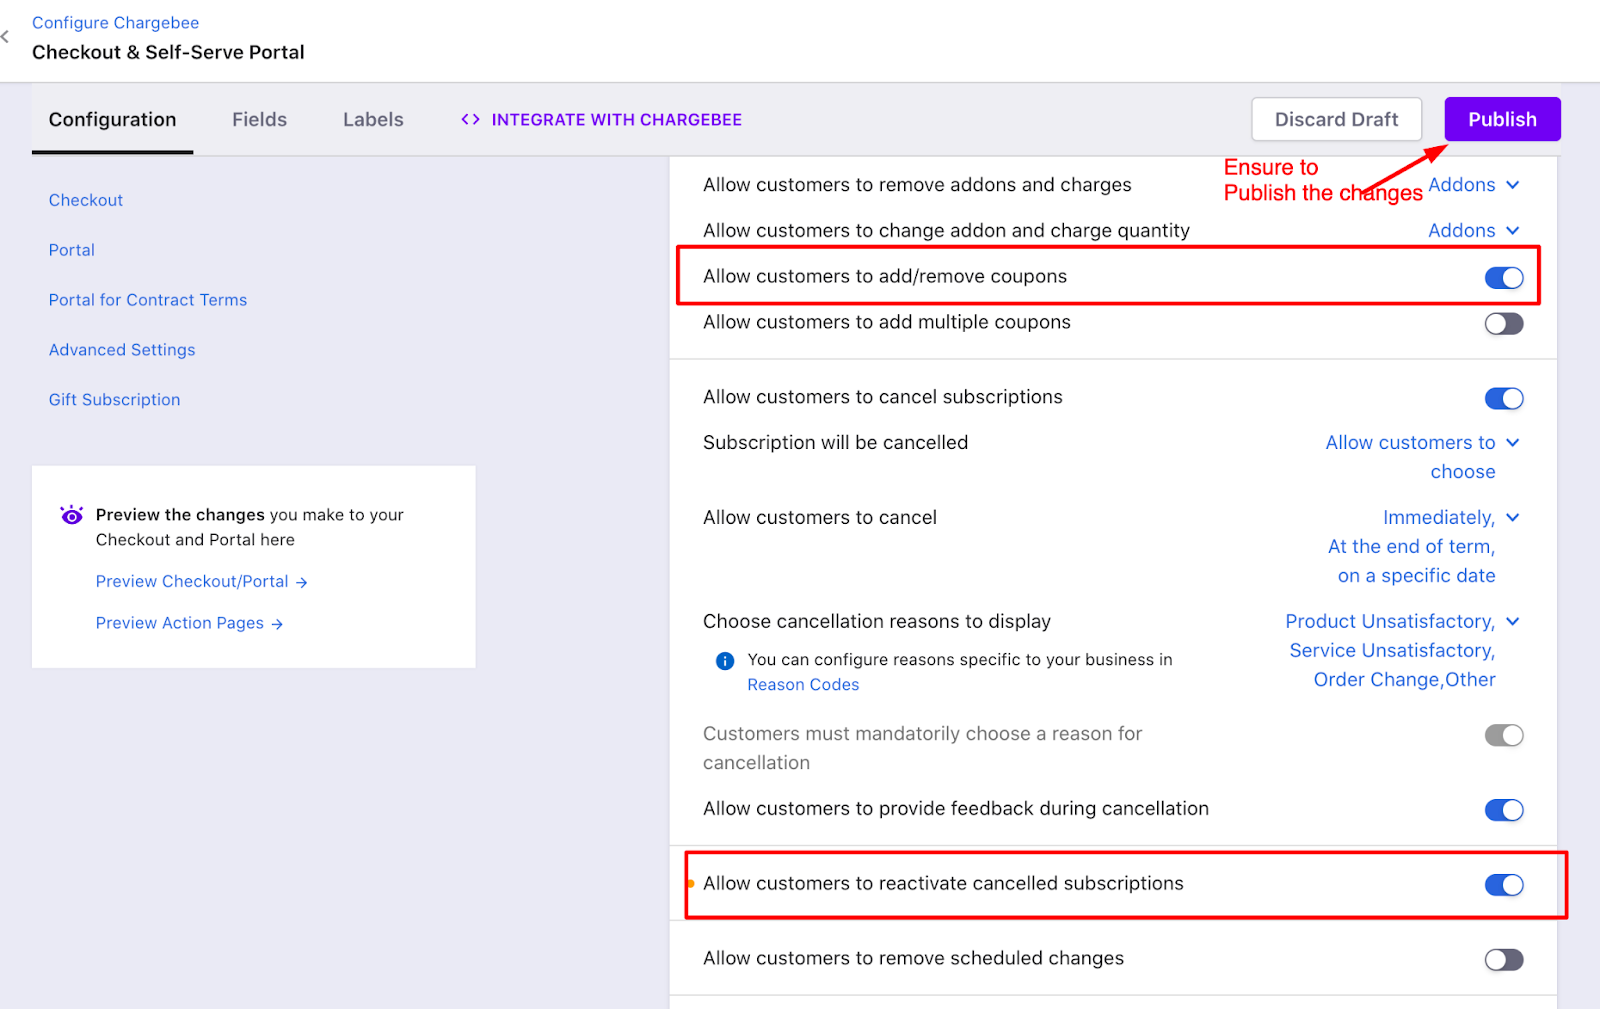The image size is (1600, 1009).
Task: Click the arrow beside Preview Action Pages
Action: point(275,623)
